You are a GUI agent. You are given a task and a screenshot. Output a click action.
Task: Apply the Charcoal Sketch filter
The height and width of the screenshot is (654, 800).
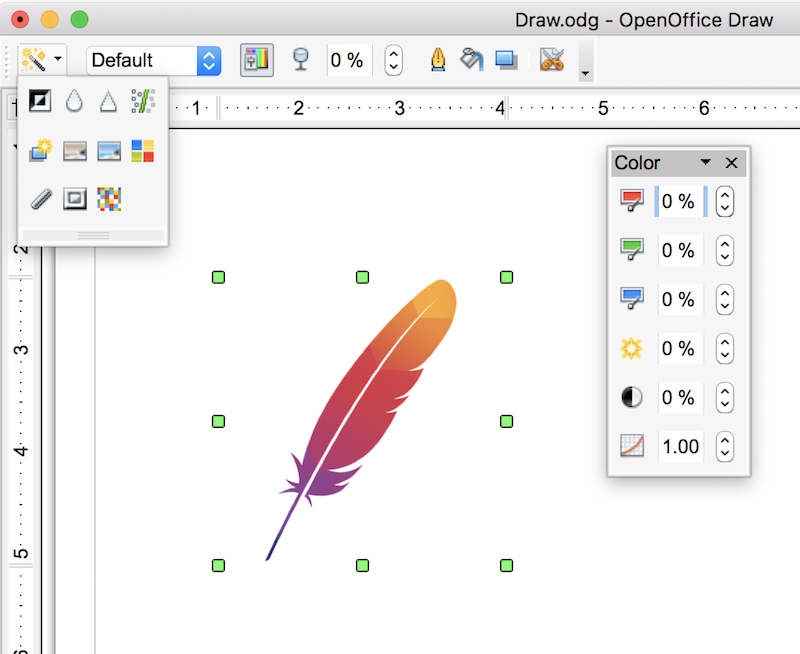39,199
